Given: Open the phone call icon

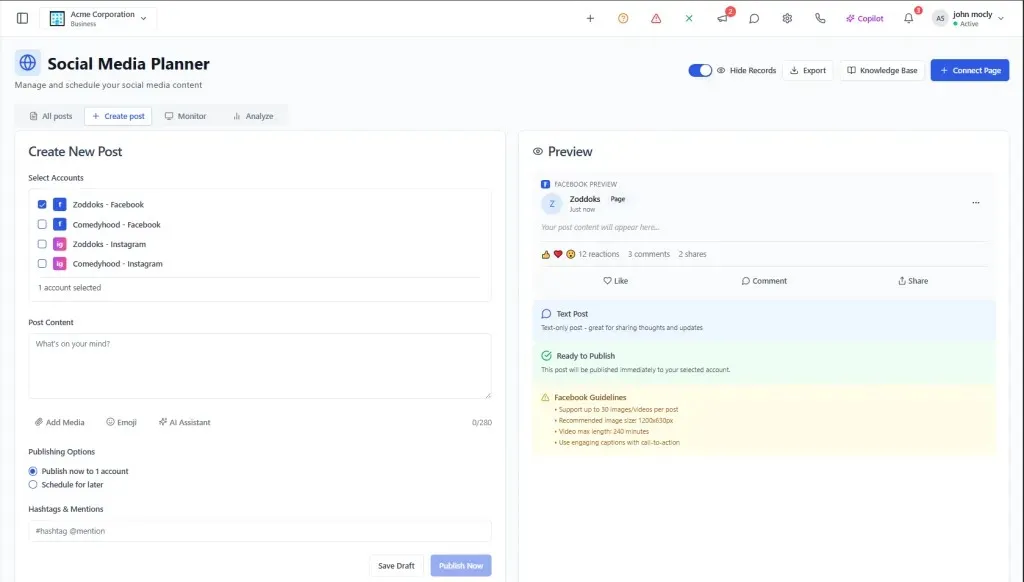Looking at the screenshot, I should 820,18.
